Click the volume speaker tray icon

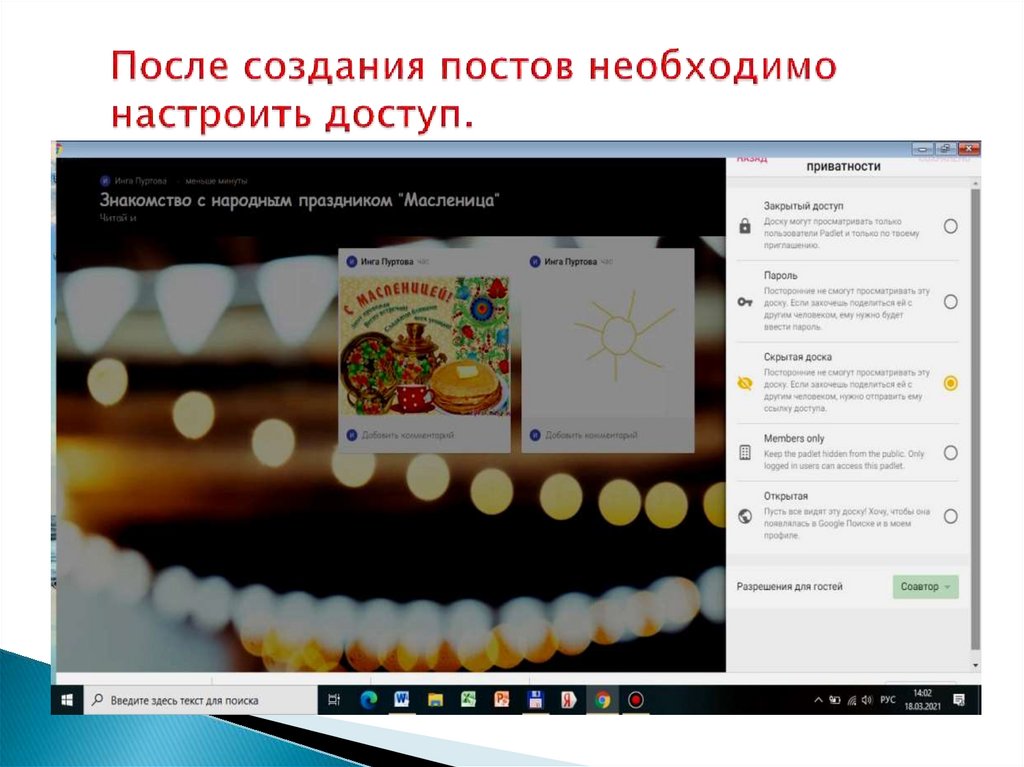(x=867, y=700)
